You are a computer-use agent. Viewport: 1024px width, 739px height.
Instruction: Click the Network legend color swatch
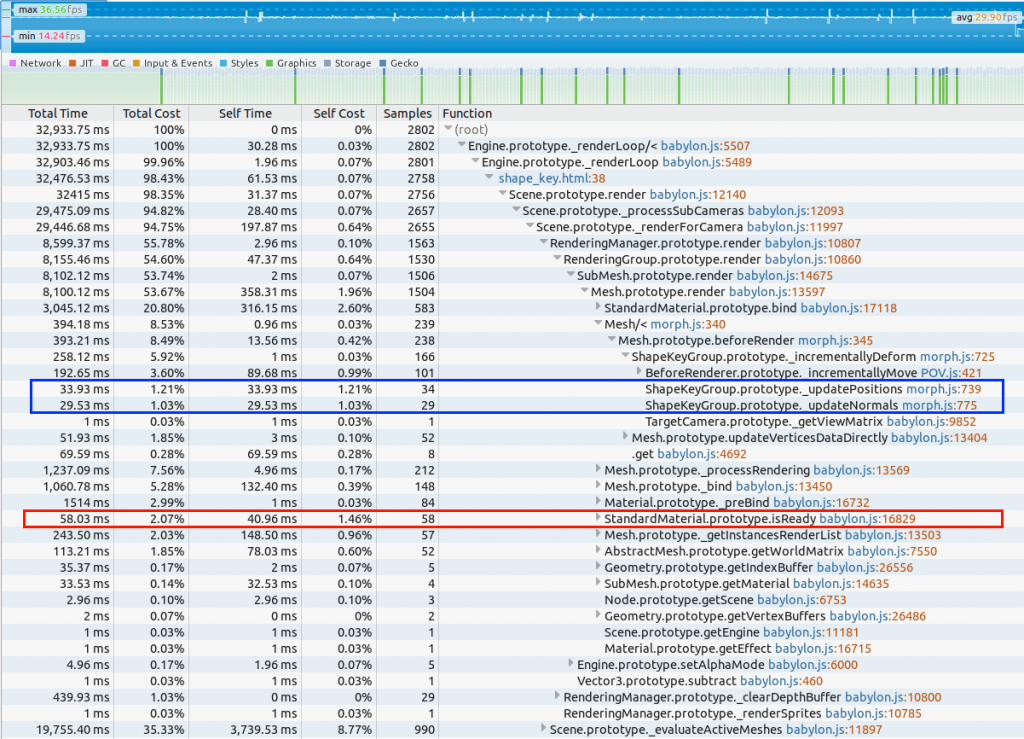click(12, 63)
